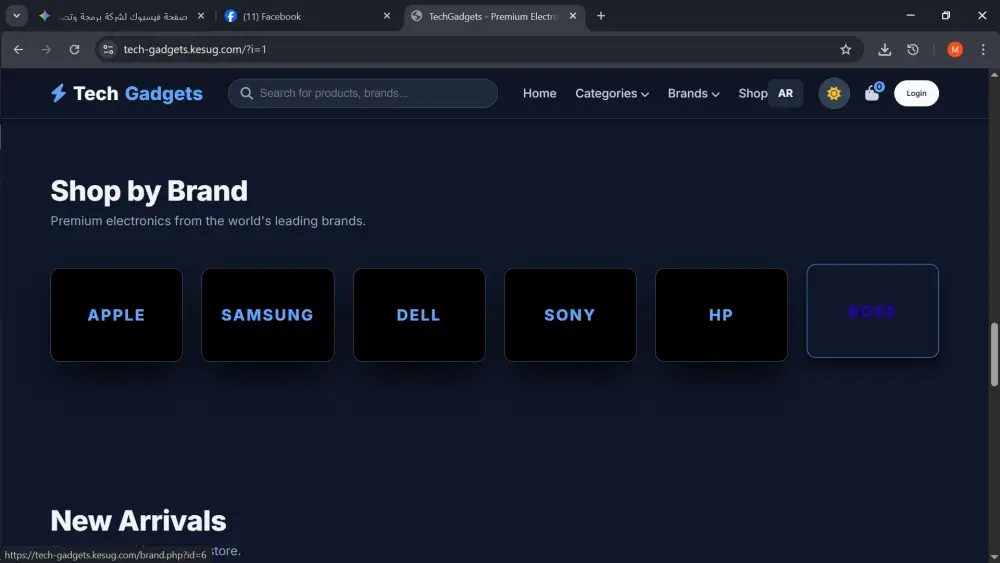Viewport: 1000px width, 563px height.
Task: Click the orange M profile avatar
Action: coord(955,49)
